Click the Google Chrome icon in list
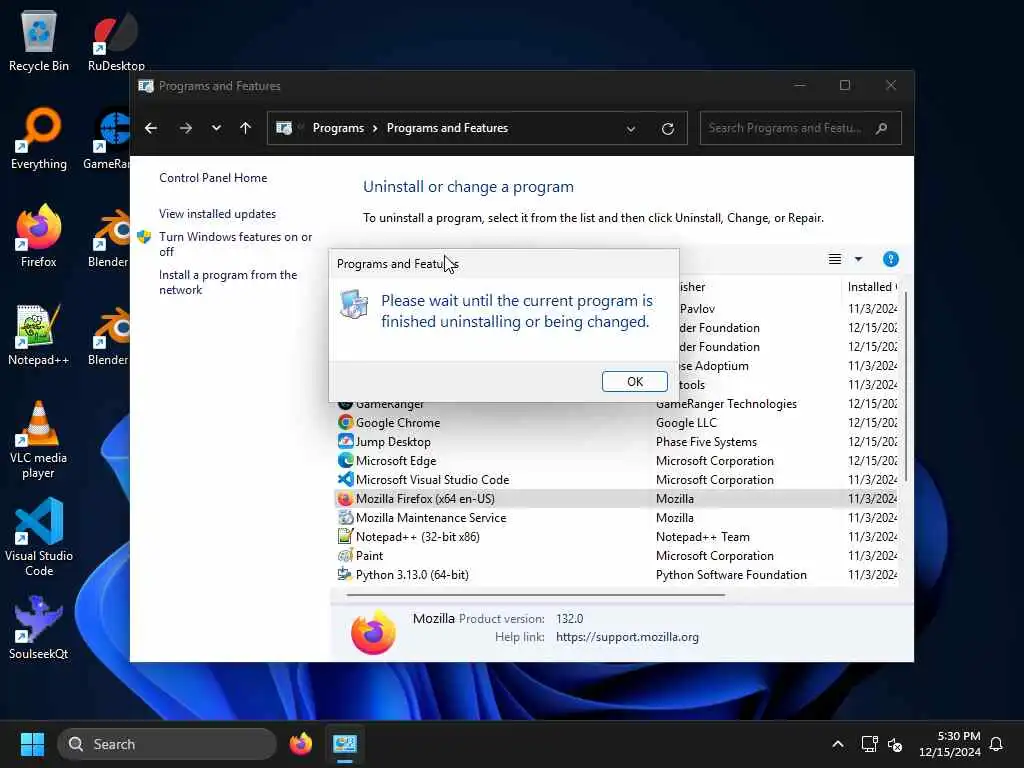 tap(345, 423)
